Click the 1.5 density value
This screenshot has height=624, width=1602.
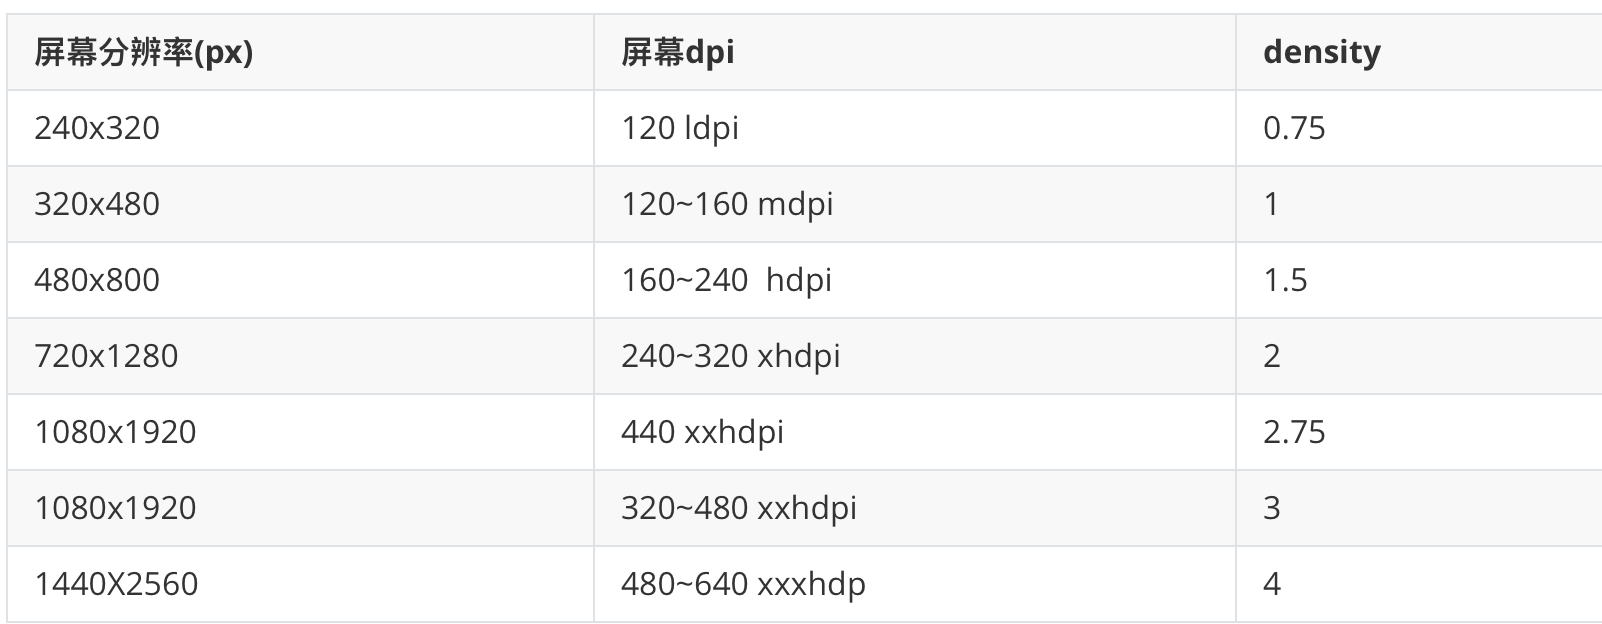(x=1285, y=280)
